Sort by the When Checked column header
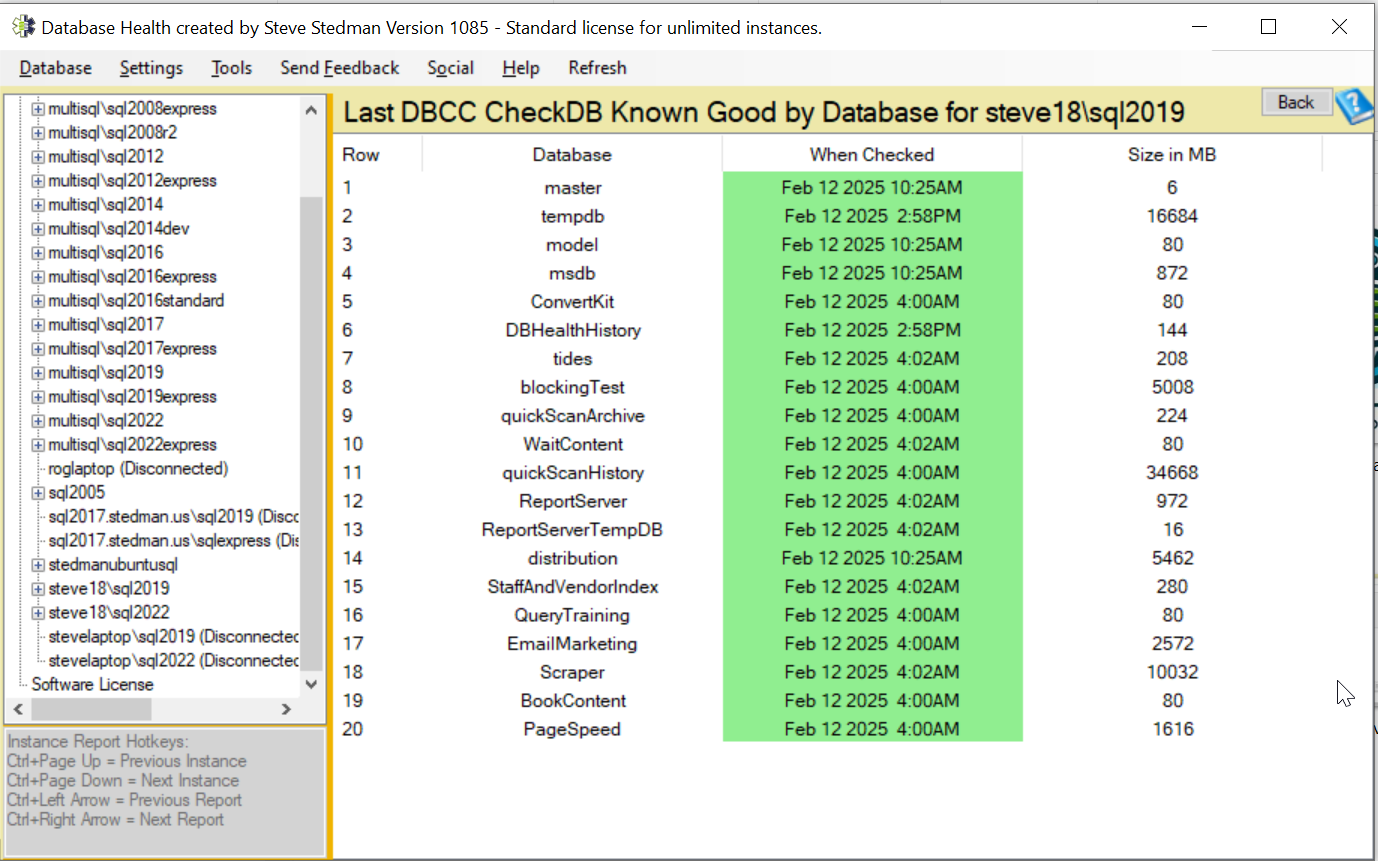Viewport: 1378px width, 861px height. point(872,155)
